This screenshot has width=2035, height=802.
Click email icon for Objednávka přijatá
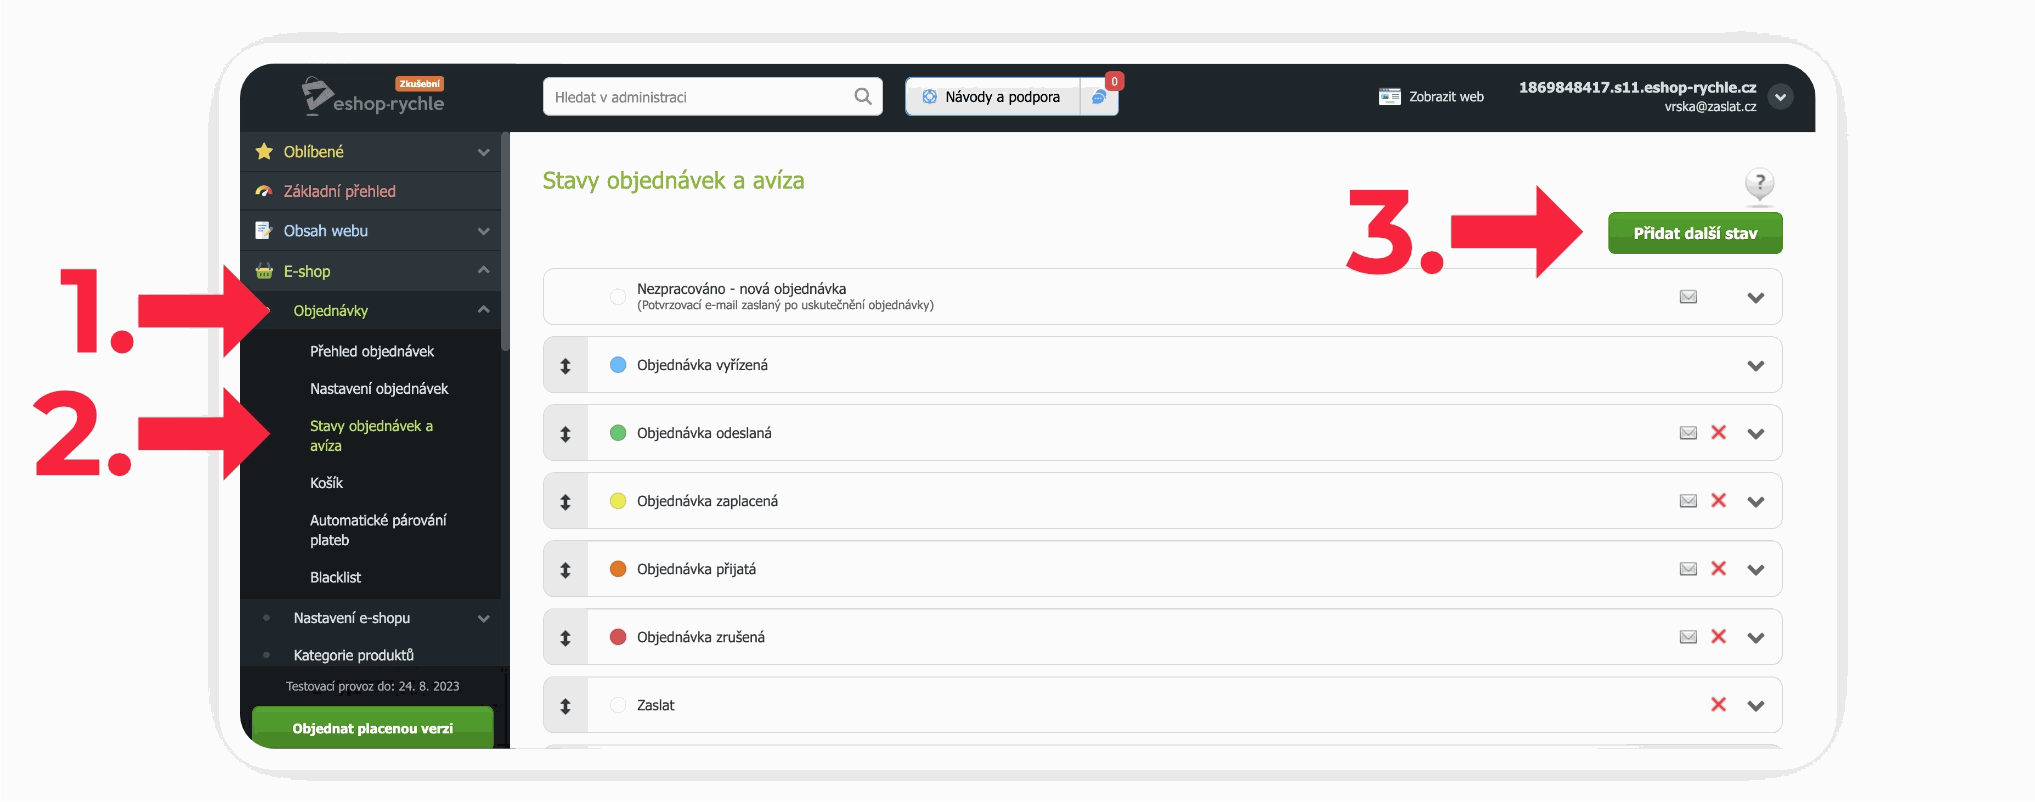coord(1688,569)
